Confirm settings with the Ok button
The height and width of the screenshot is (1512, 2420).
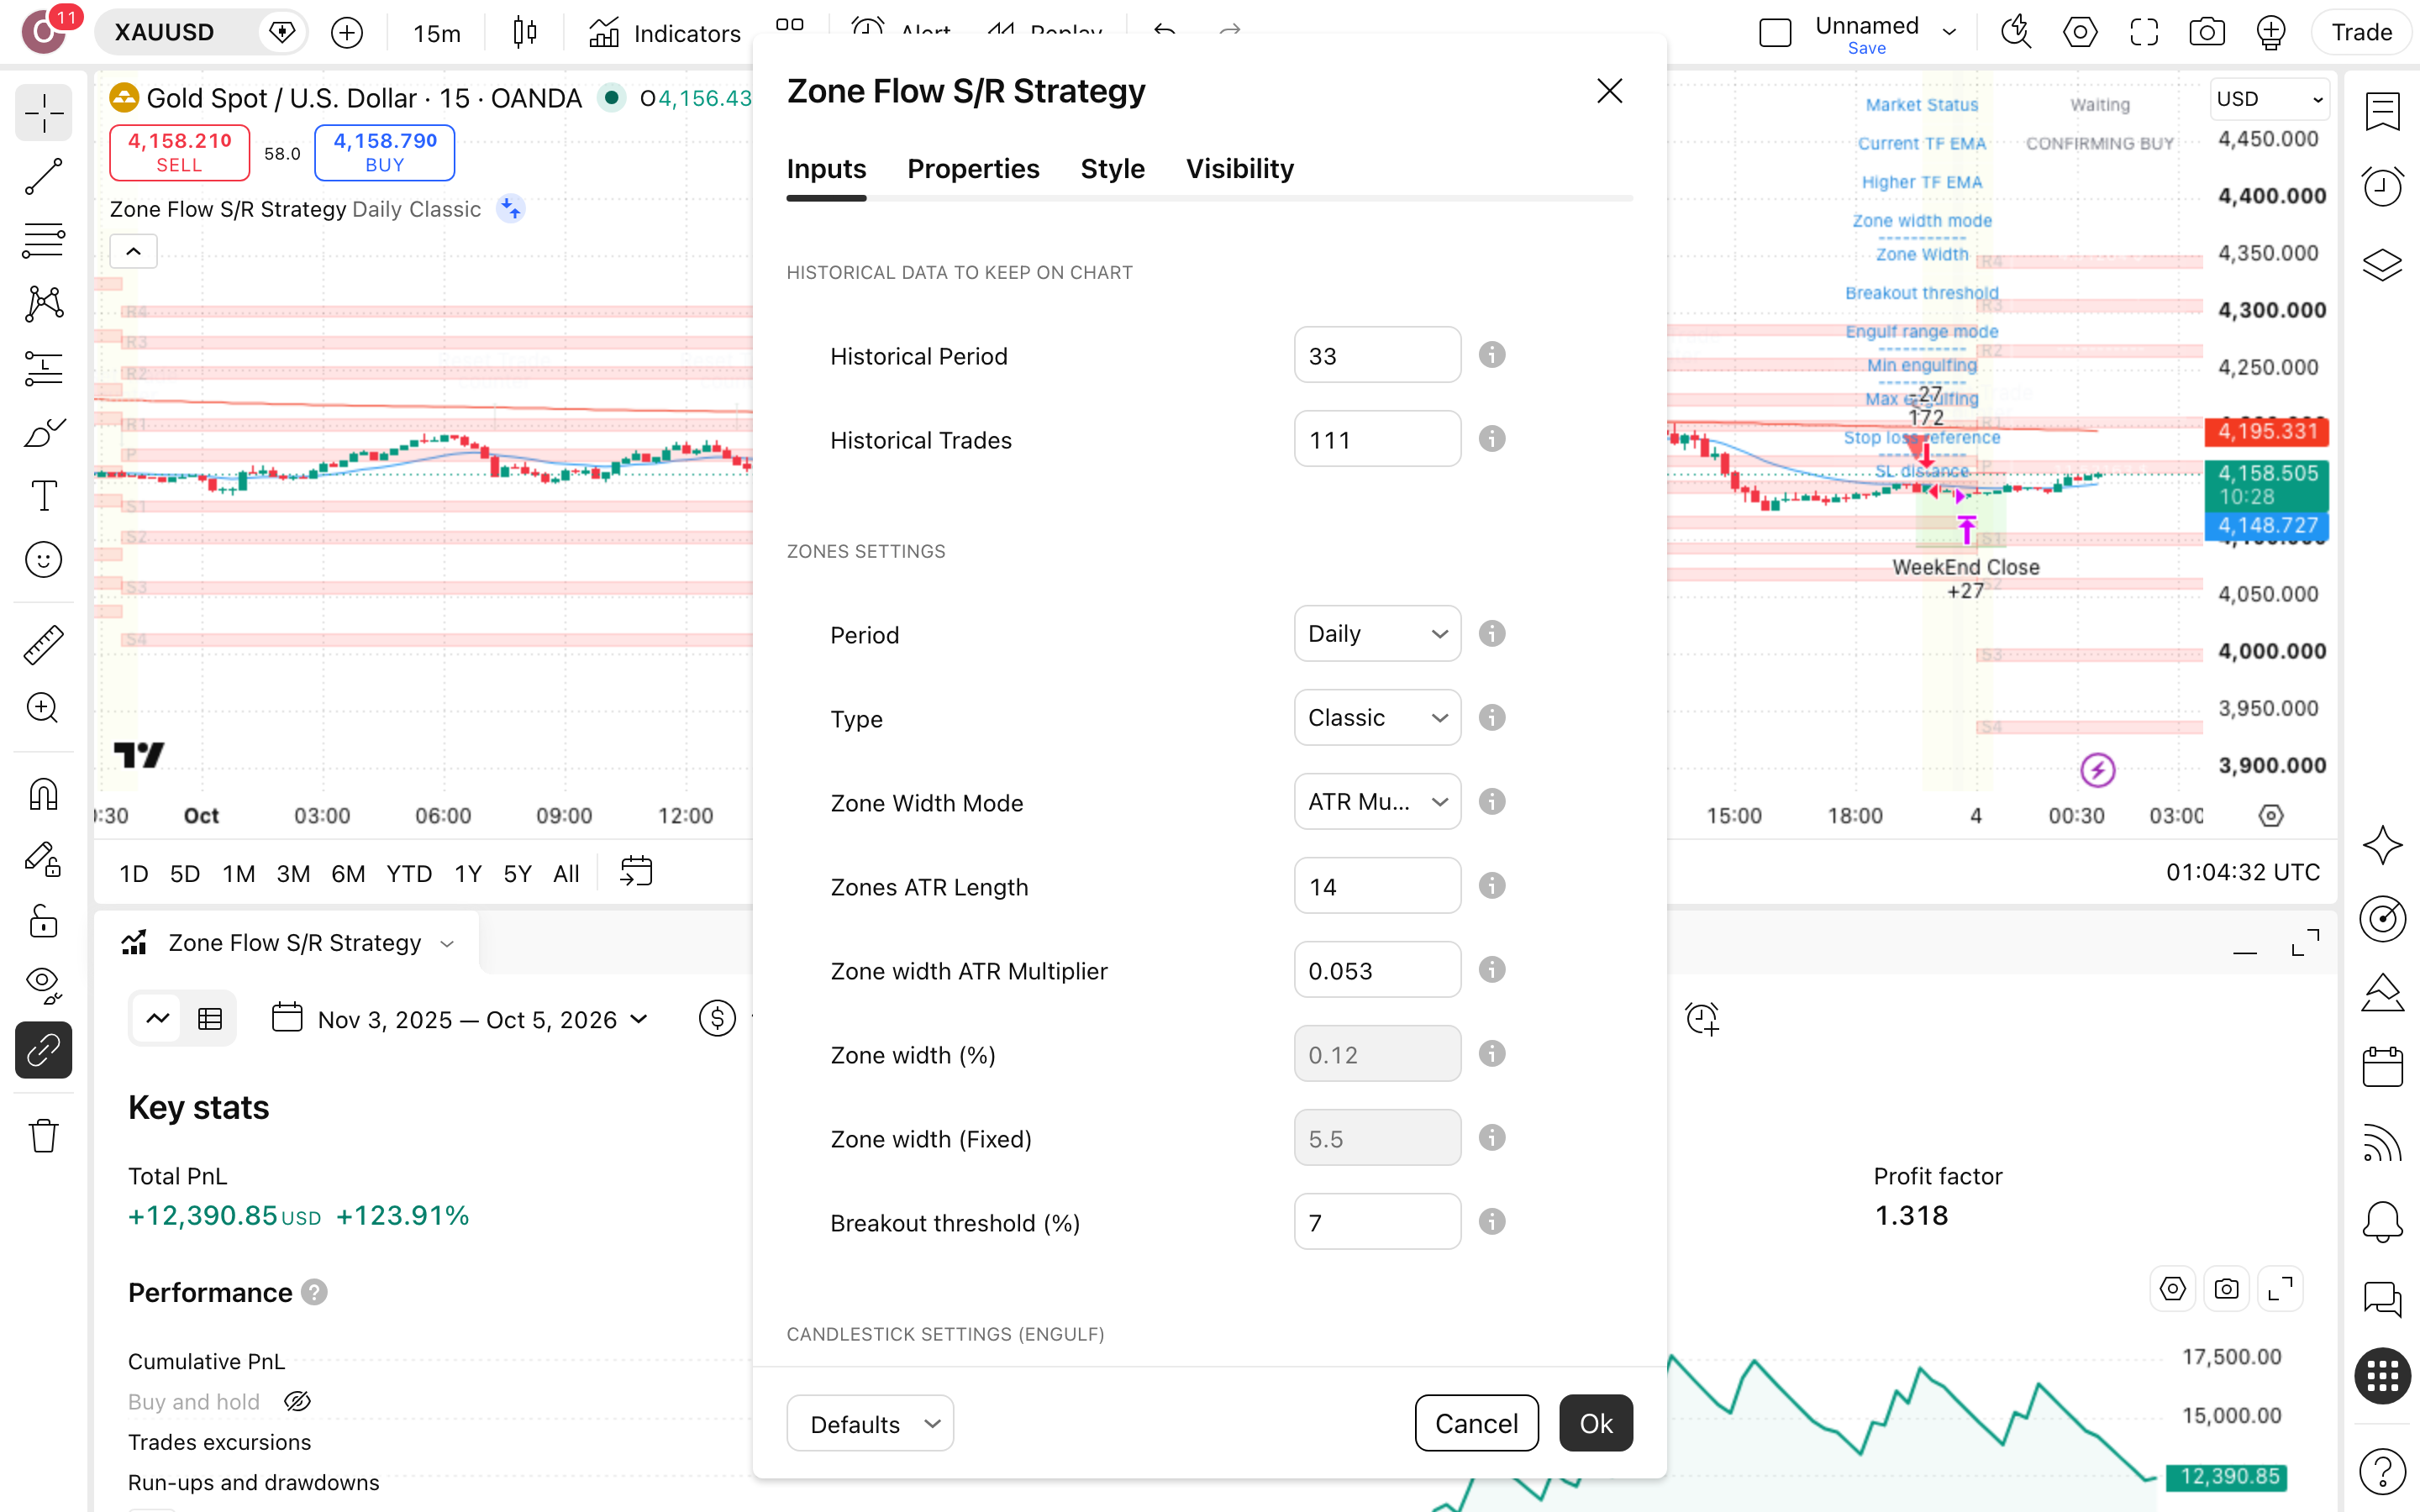point(1596,1424)
